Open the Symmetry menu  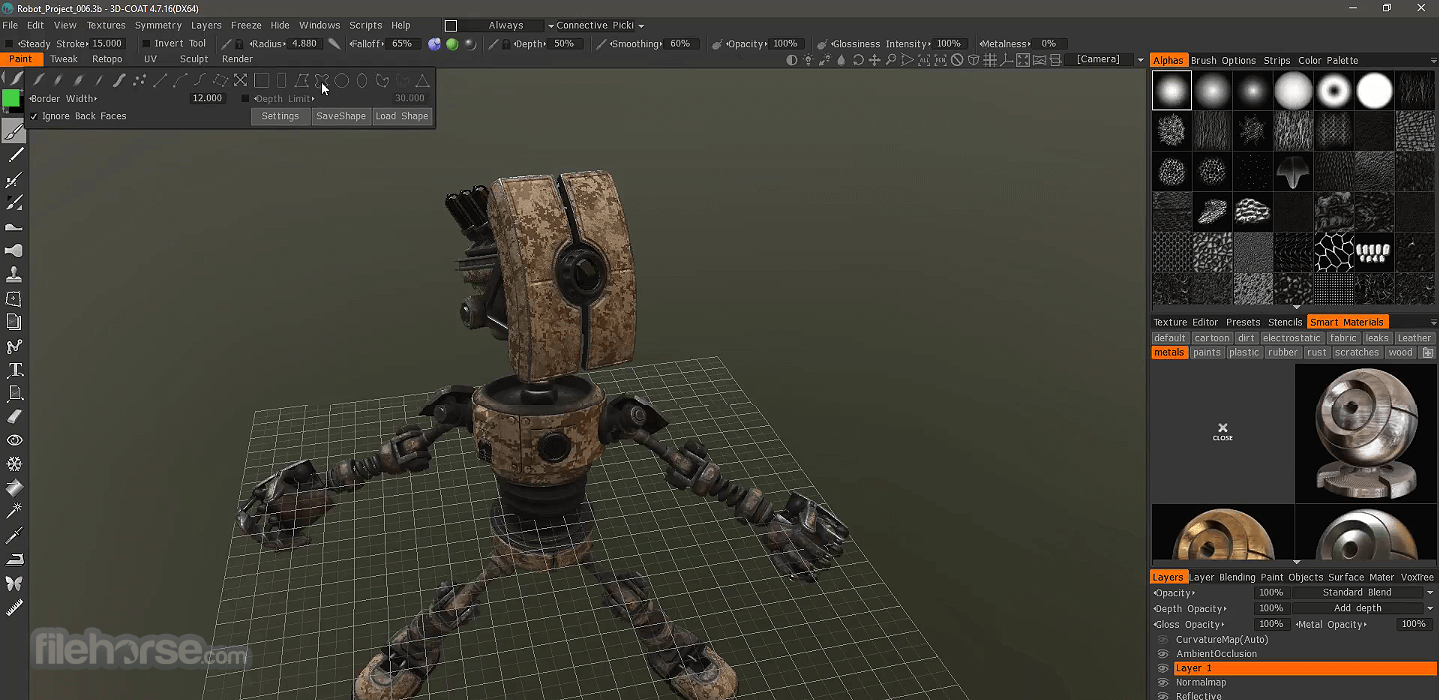[x=158, y=25]
